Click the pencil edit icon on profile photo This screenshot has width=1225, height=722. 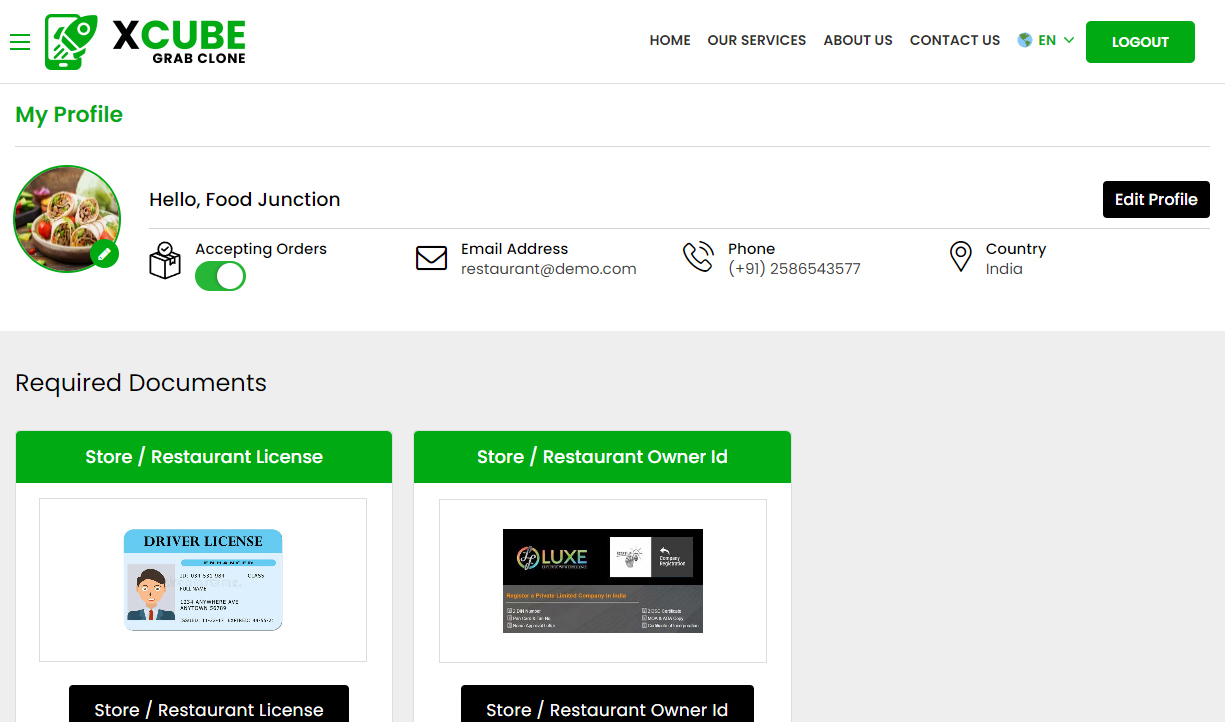(104, 254)
